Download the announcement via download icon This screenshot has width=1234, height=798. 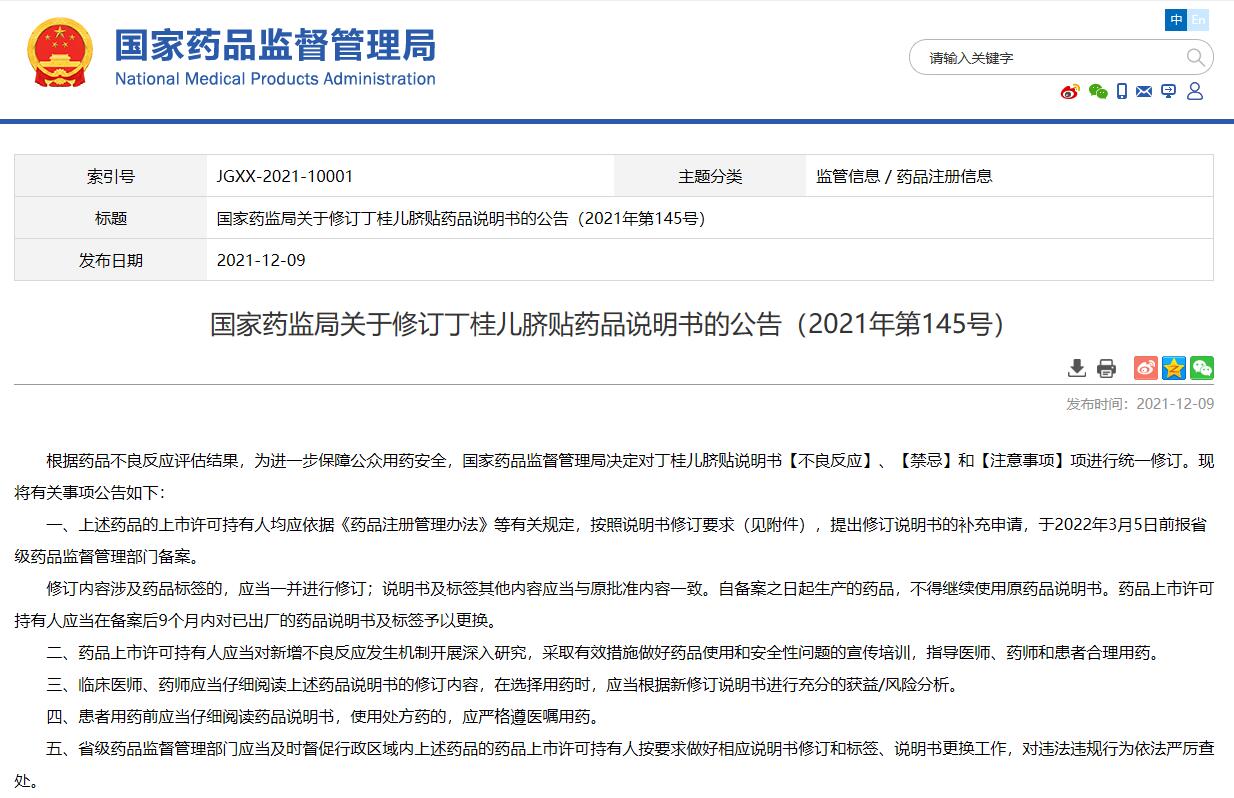[x=1077, y=368]
